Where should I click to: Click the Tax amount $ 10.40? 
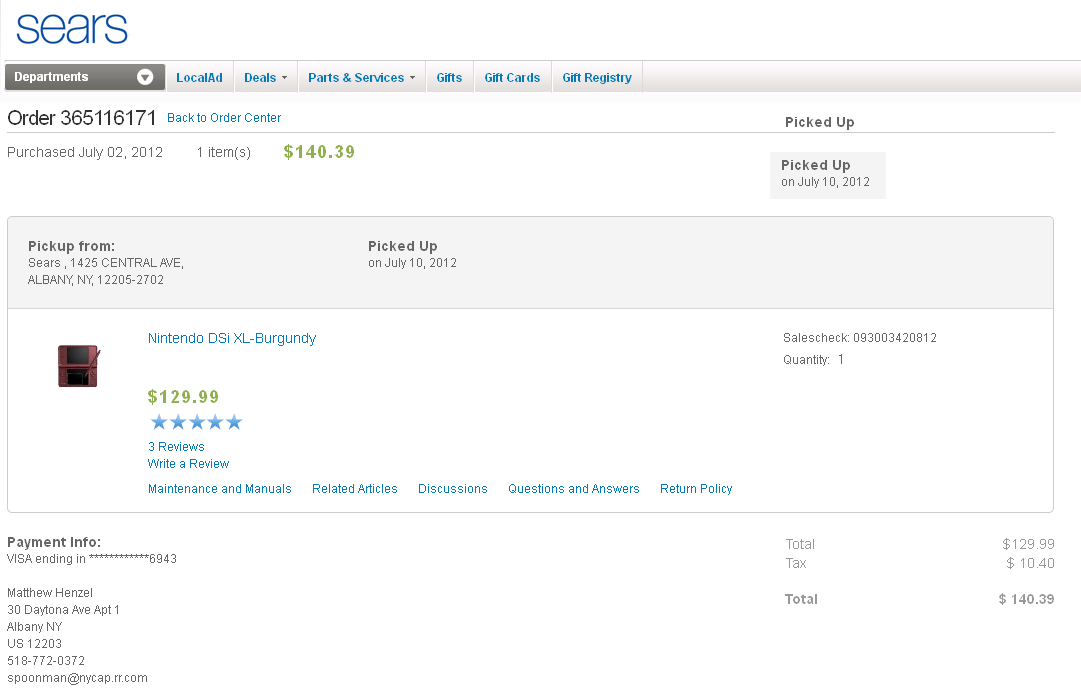1030,563
